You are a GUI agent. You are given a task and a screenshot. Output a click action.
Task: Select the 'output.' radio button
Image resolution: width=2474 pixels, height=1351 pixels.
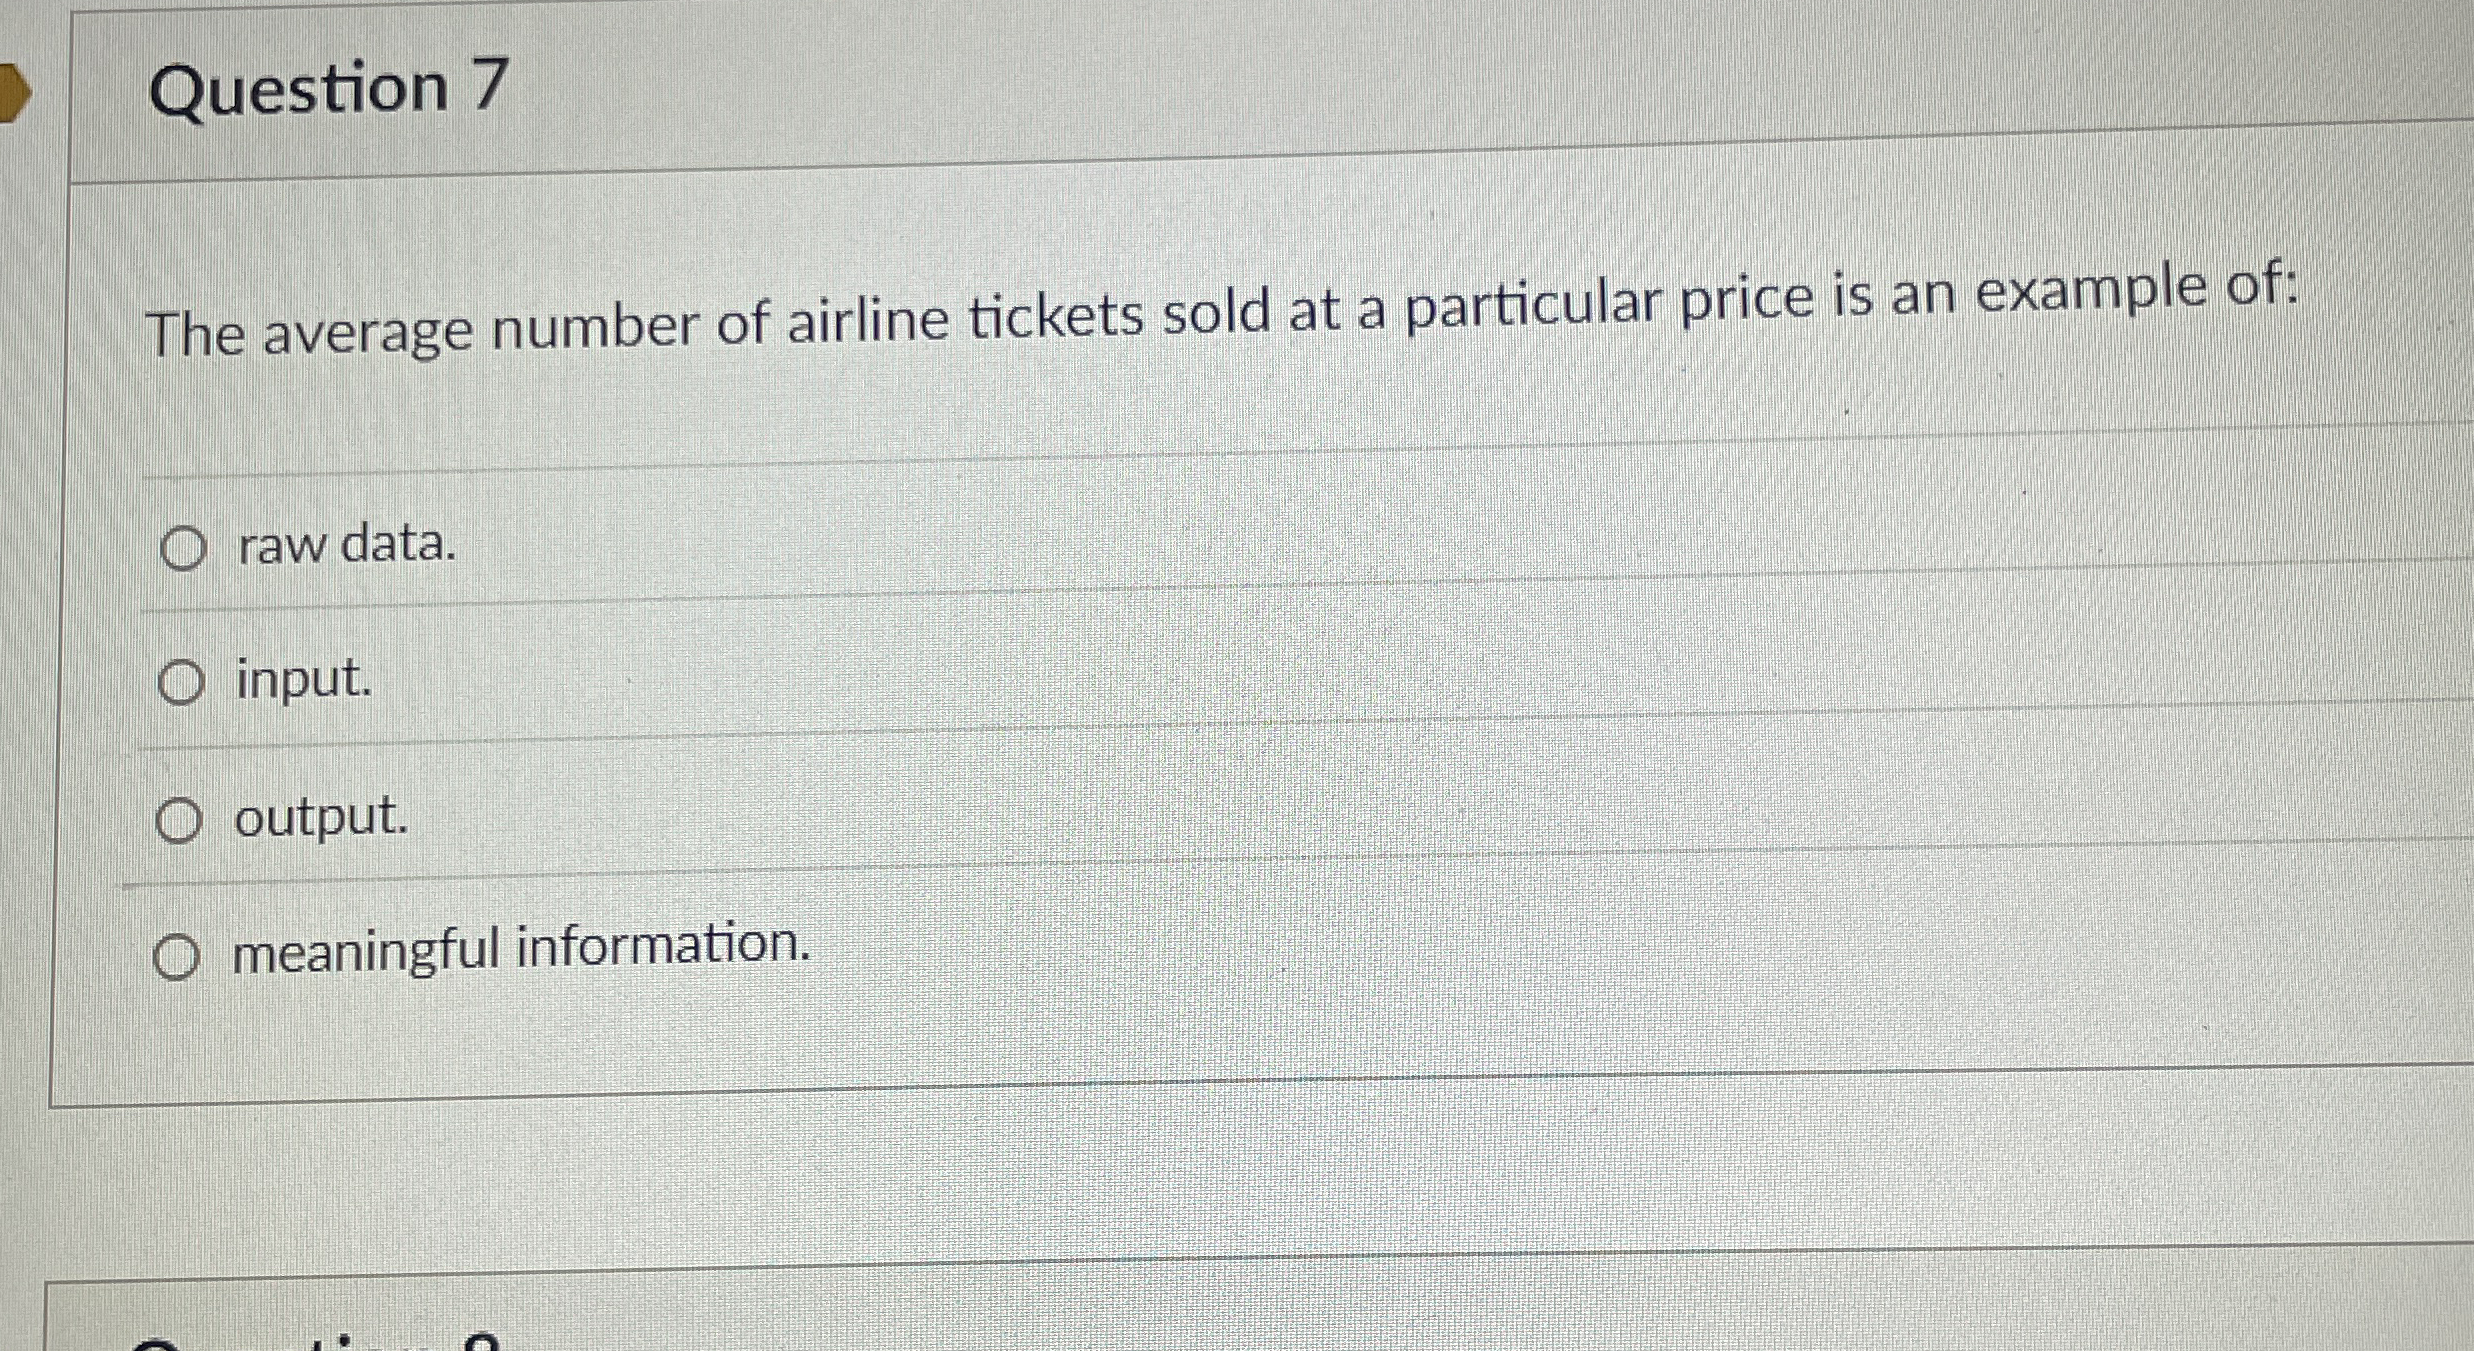(x=183, y=823)
